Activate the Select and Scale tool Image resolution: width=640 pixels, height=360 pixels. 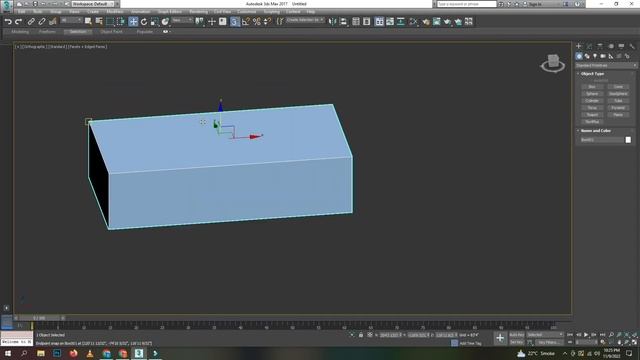tap(154, 22)
